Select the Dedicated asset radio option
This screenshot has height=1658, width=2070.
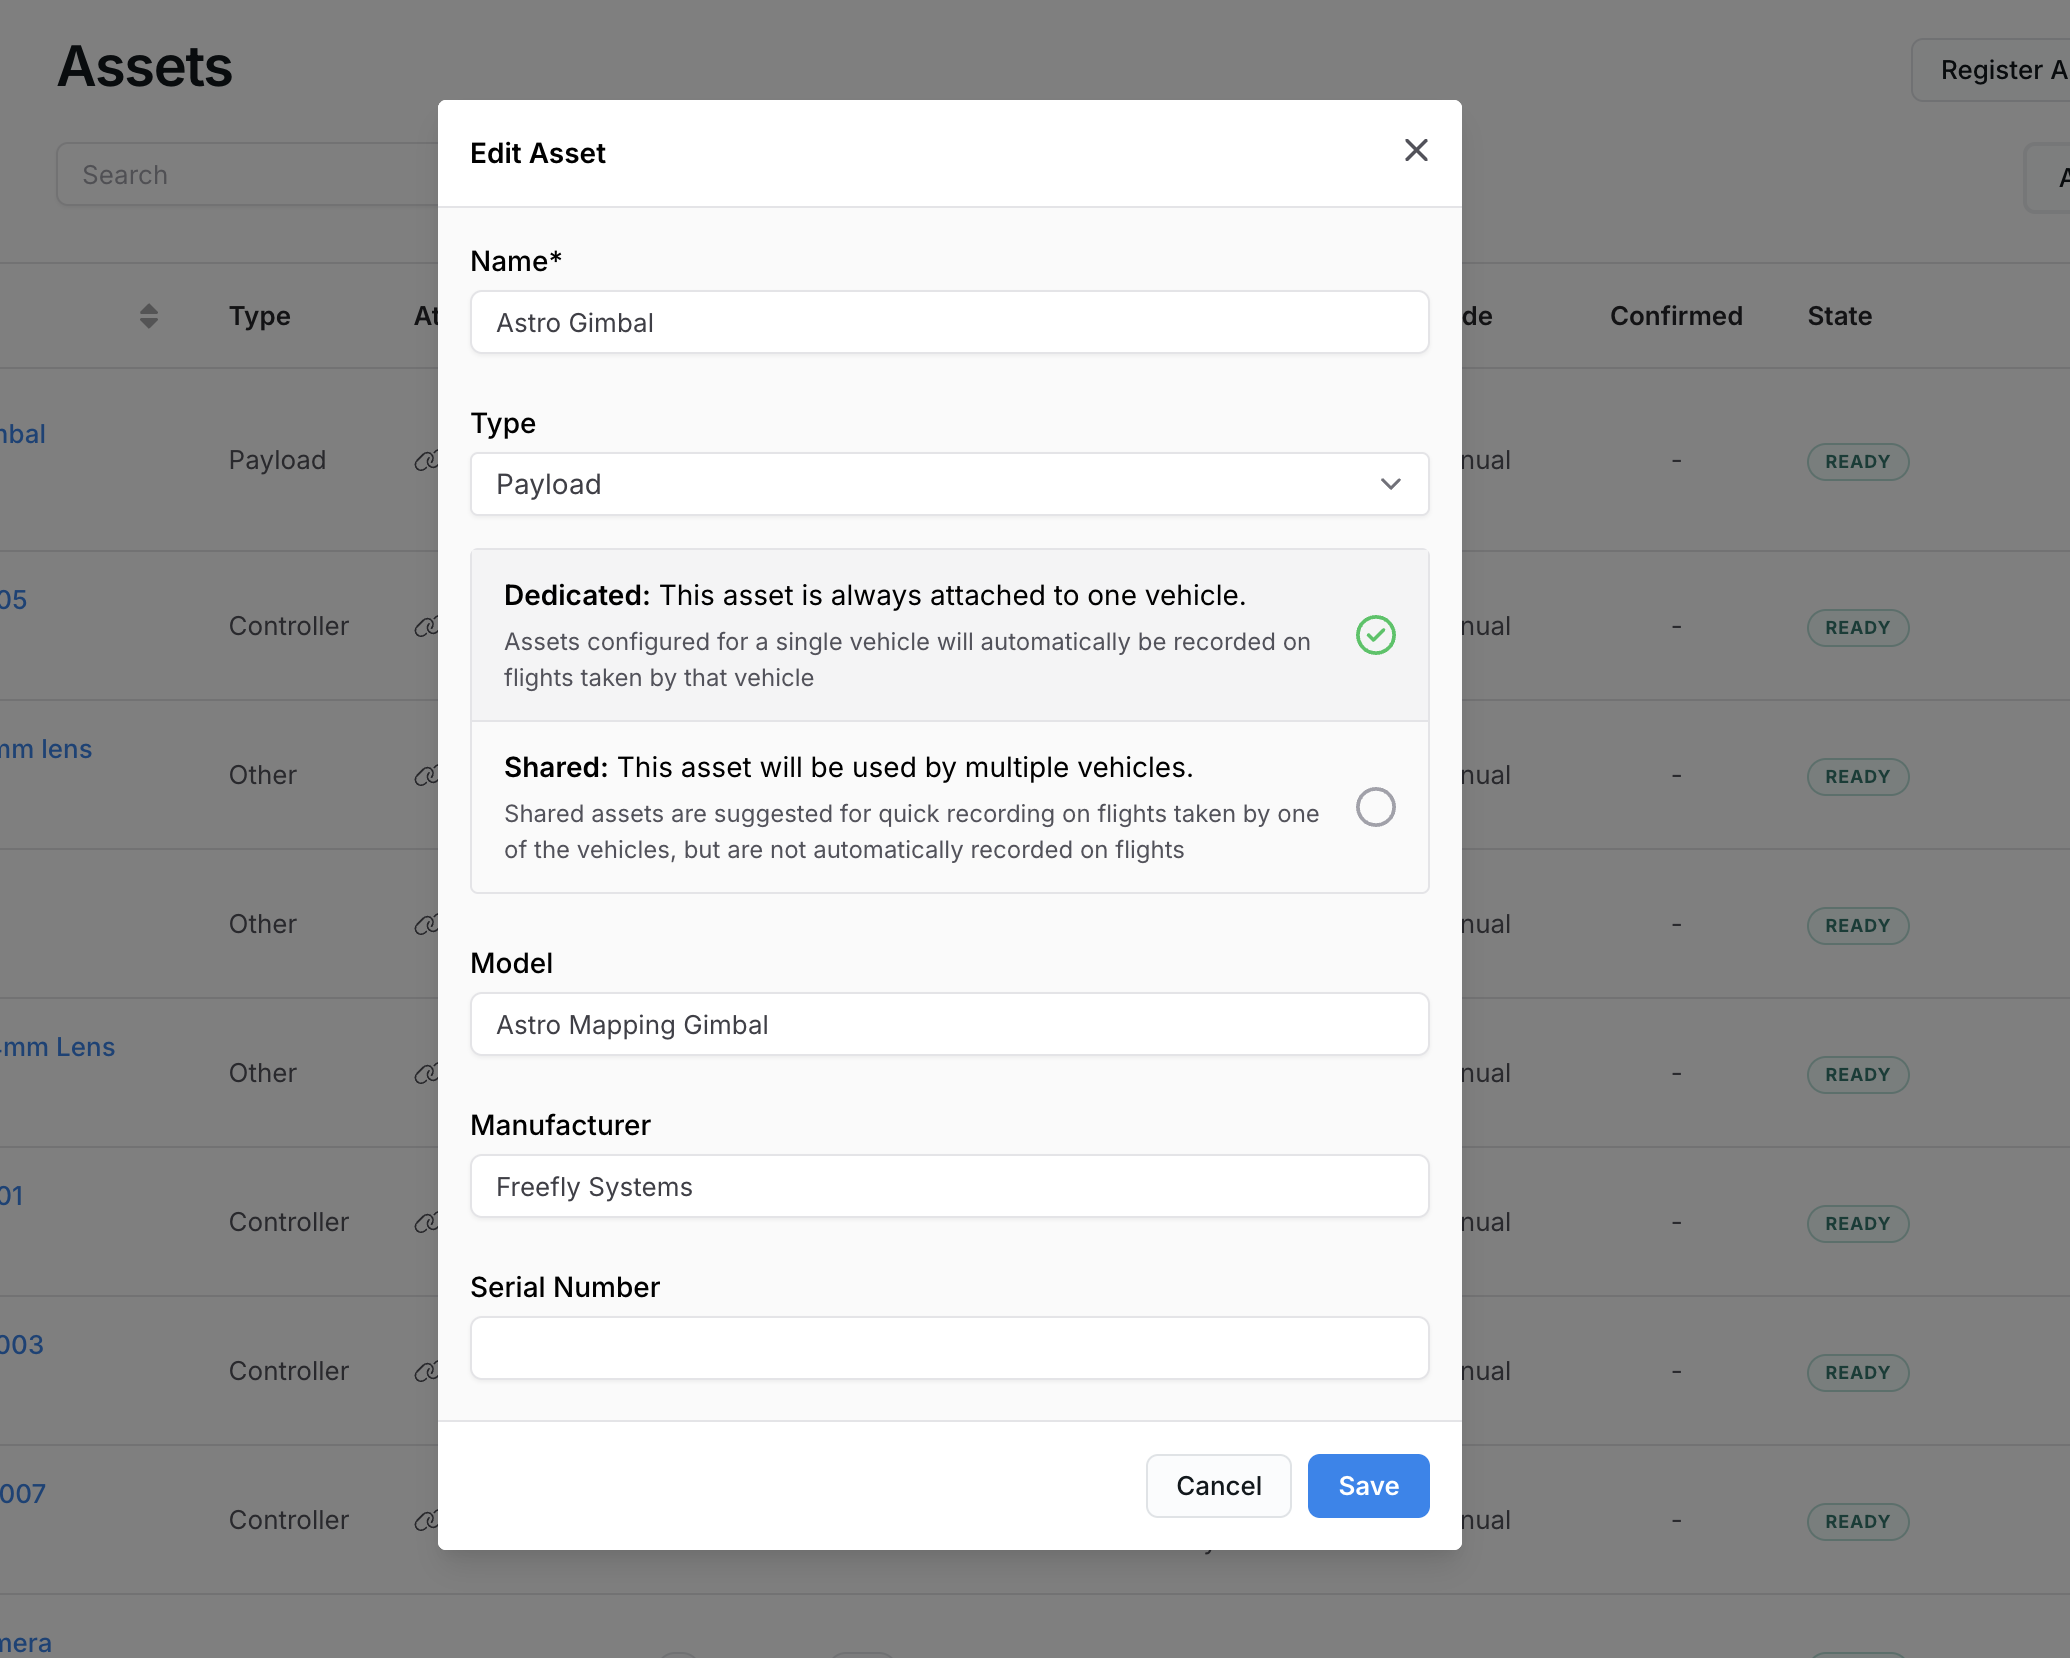(x=1375, y=635)
